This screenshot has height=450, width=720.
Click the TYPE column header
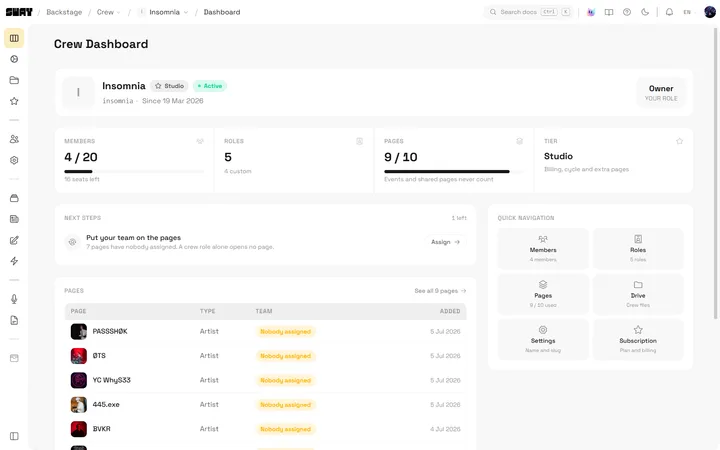coord(208,311)
